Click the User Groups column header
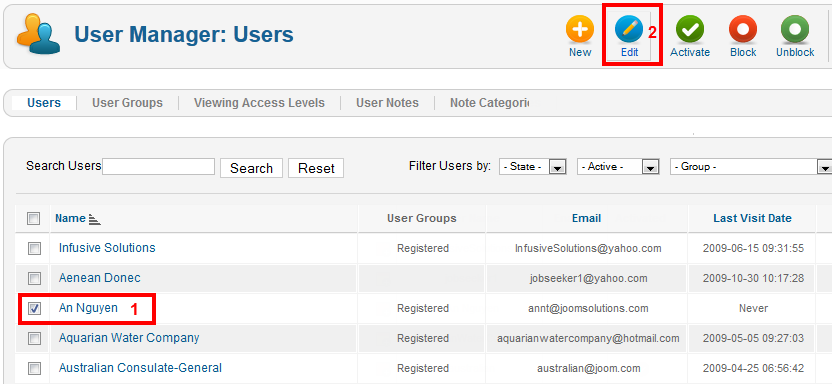The width and height of the screenshot is (832, 384). pyautogui.click(x=422, y=219)
